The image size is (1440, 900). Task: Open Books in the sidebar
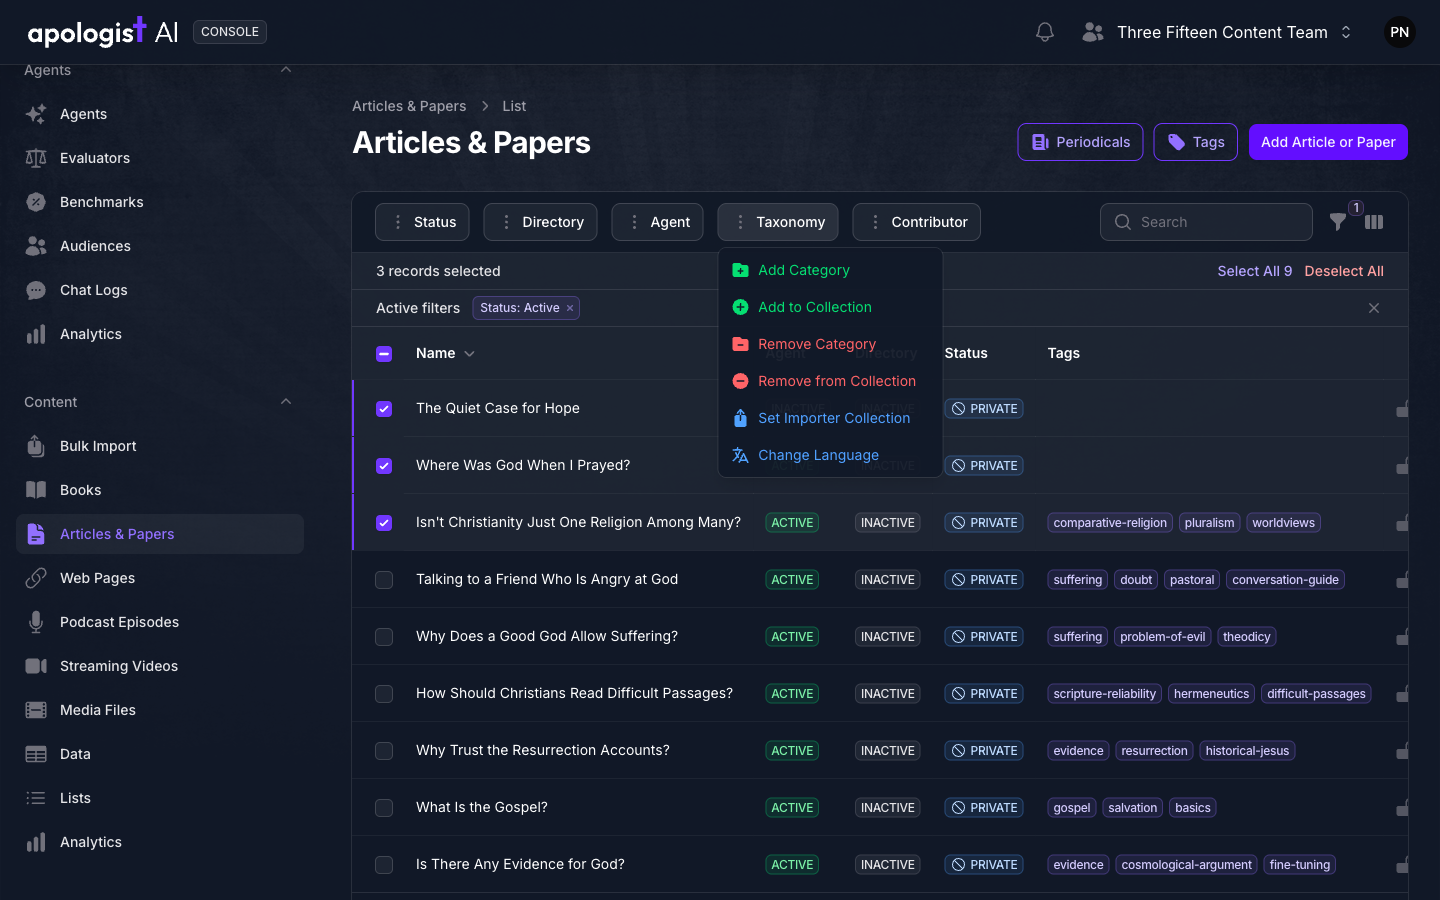tap(160, 490)
